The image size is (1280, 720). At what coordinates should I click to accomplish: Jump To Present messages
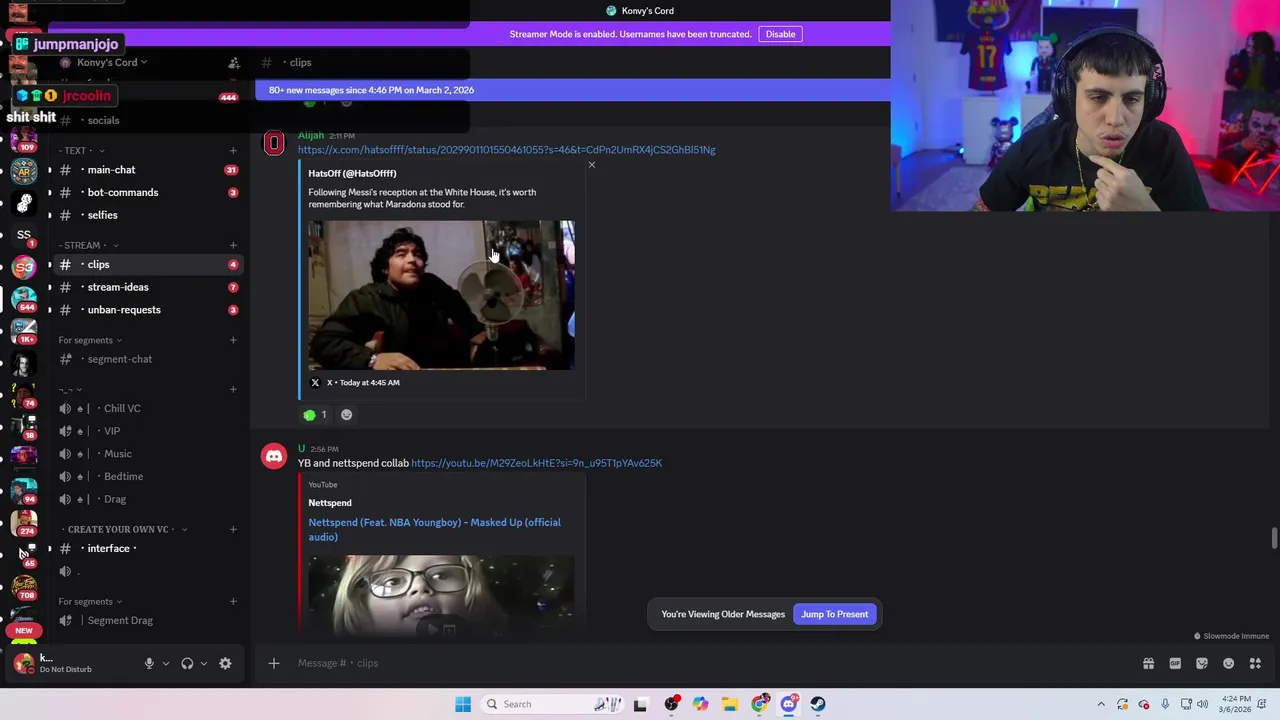point(834,614)
